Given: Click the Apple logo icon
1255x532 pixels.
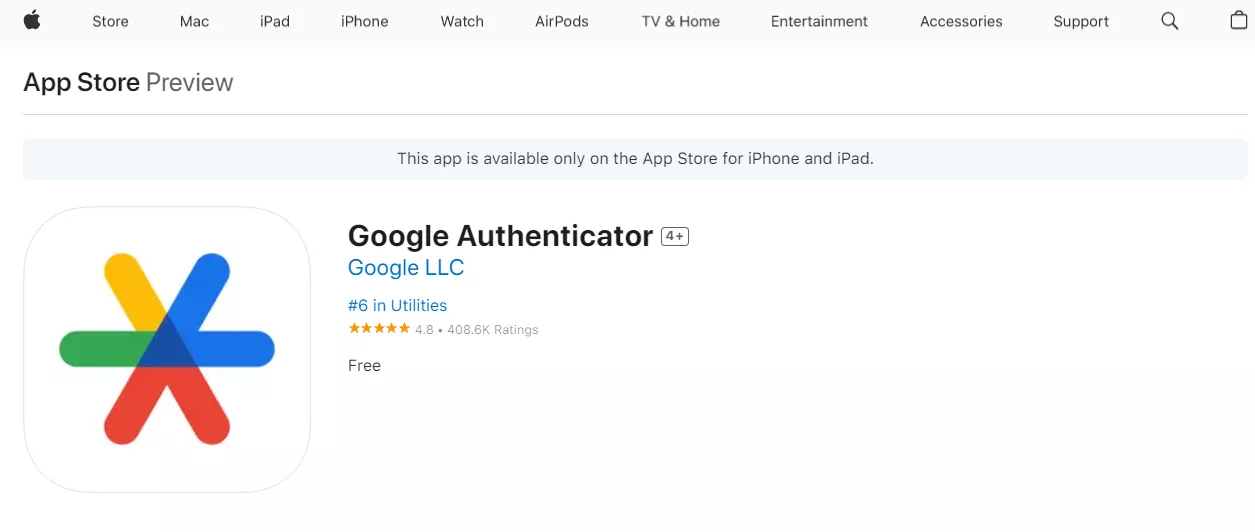Looking at the screenshot, I should [32, 20].
